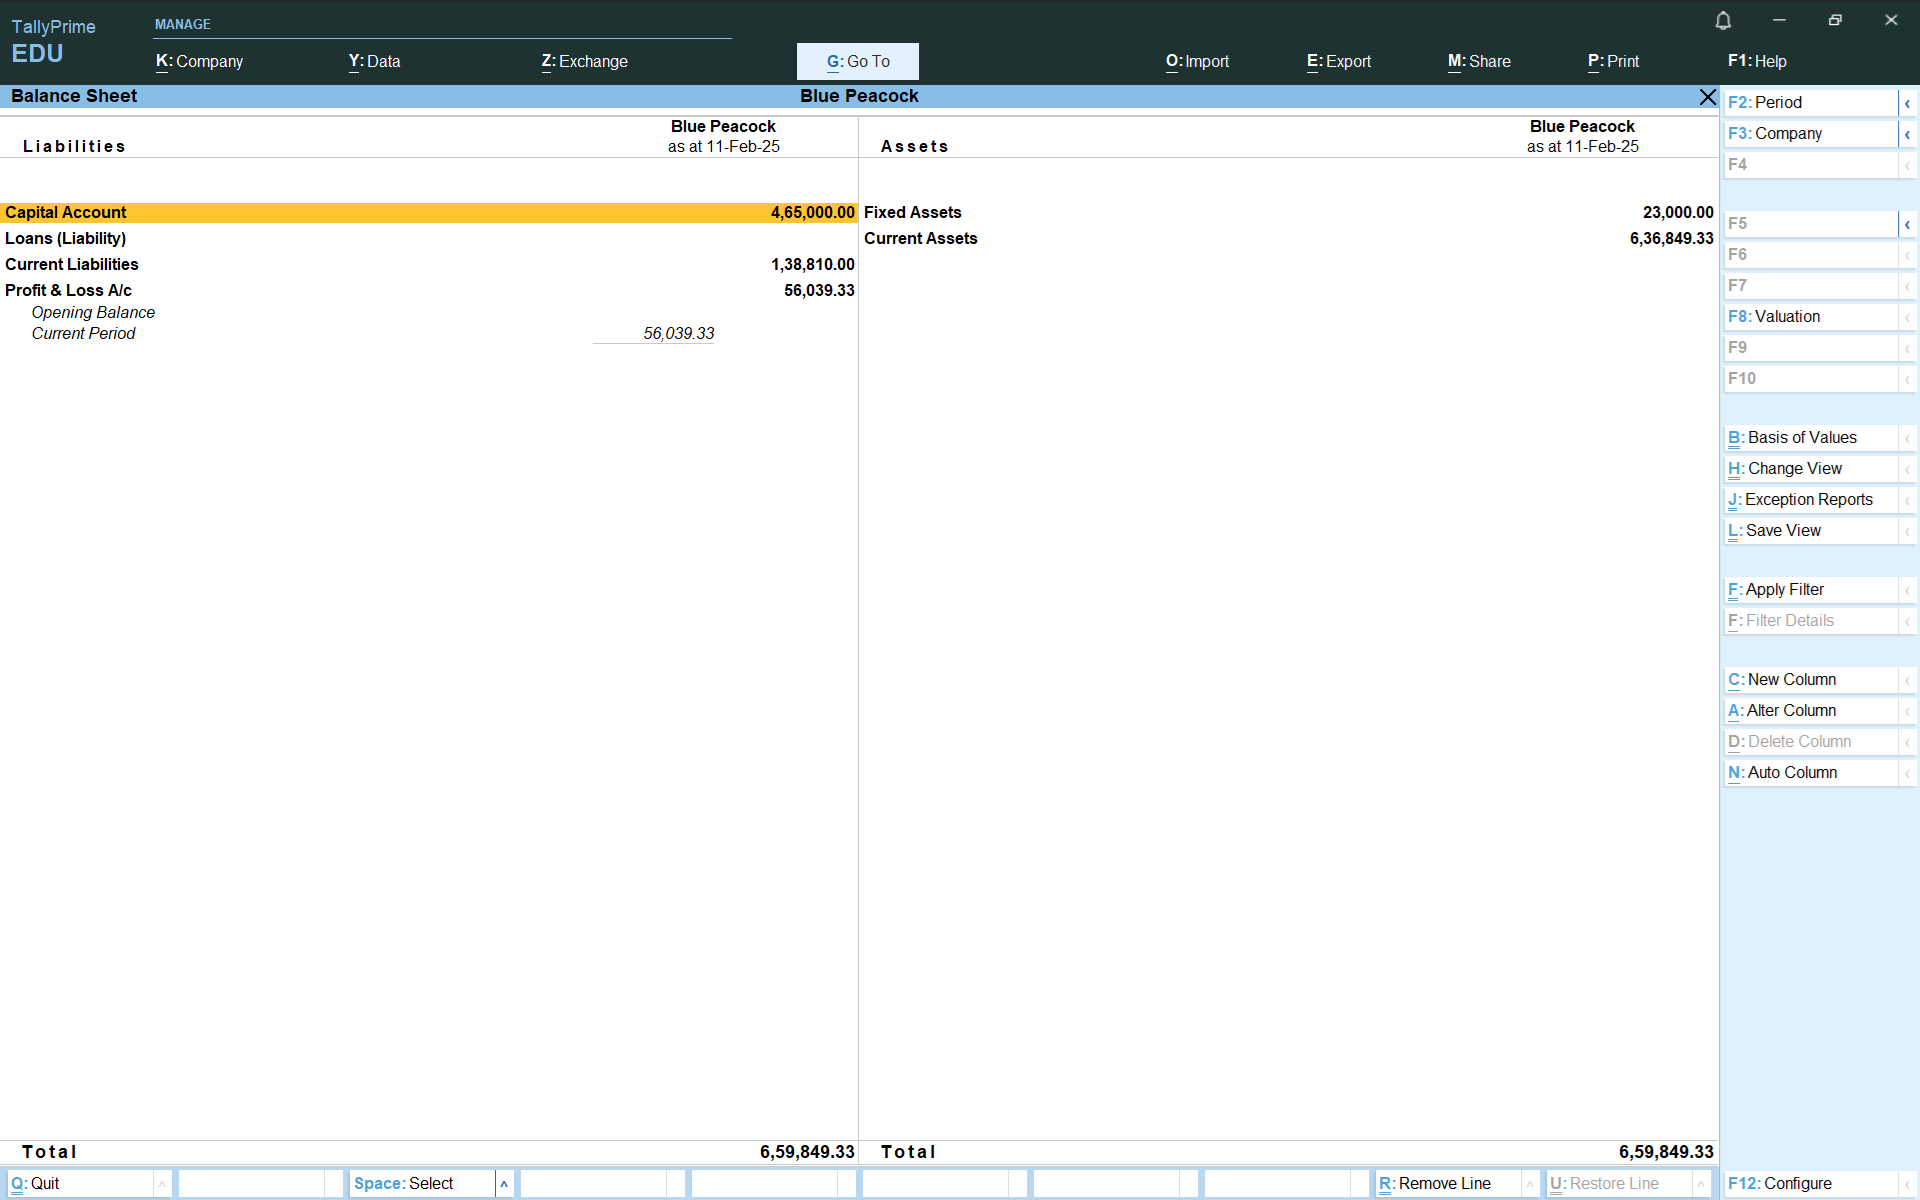Select the Capital Account row
This screenshot has width=1920, height=1200.
tap(429, 213)
